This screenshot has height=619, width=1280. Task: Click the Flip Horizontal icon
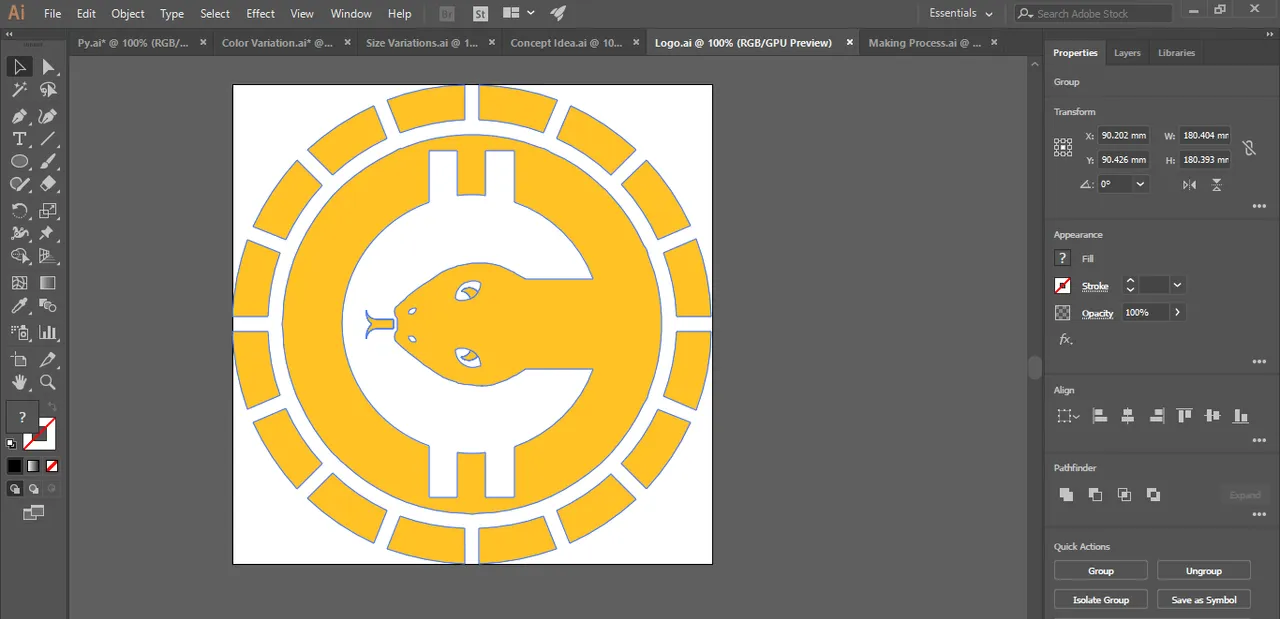click(x=1189, y=185)
